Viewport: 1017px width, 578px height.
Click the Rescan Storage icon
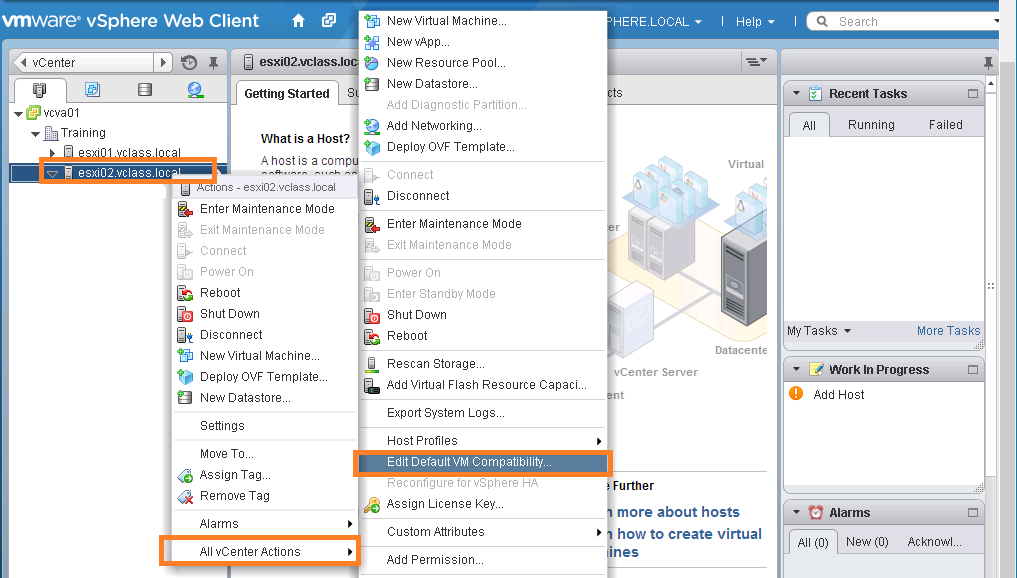tap(372, 364)
